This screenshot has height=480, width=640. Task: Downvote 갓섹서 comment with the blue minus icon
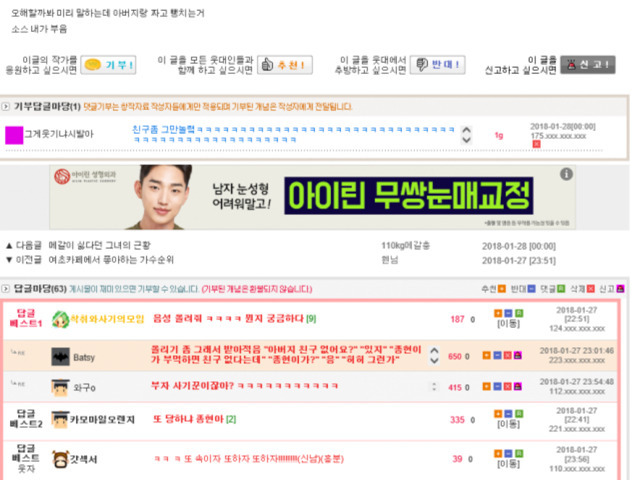click(508, 453)
